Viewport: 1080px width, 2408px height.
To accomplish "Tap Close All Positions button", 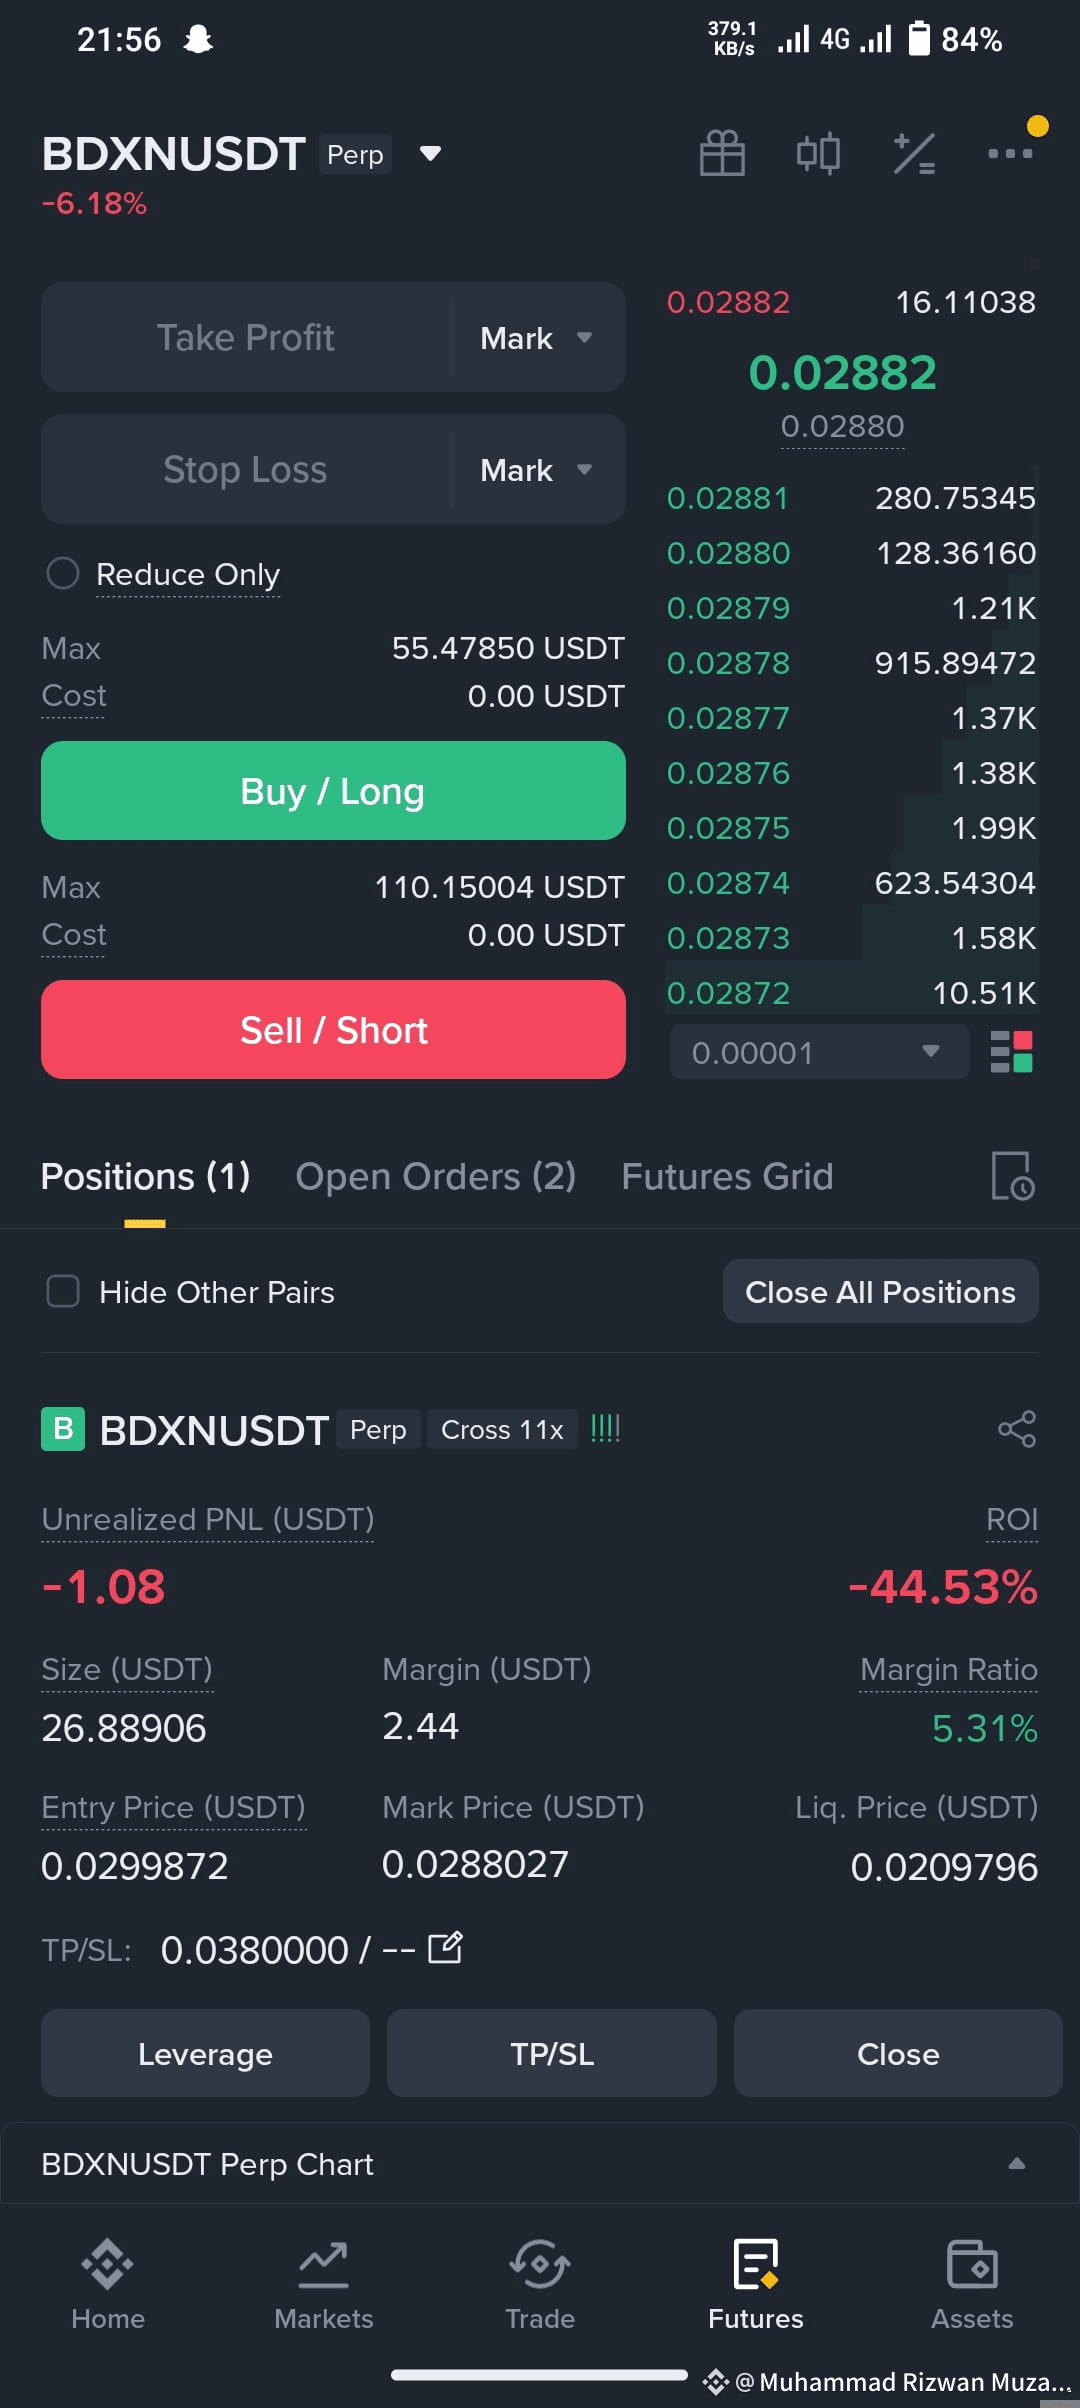I will point(880,1291).
